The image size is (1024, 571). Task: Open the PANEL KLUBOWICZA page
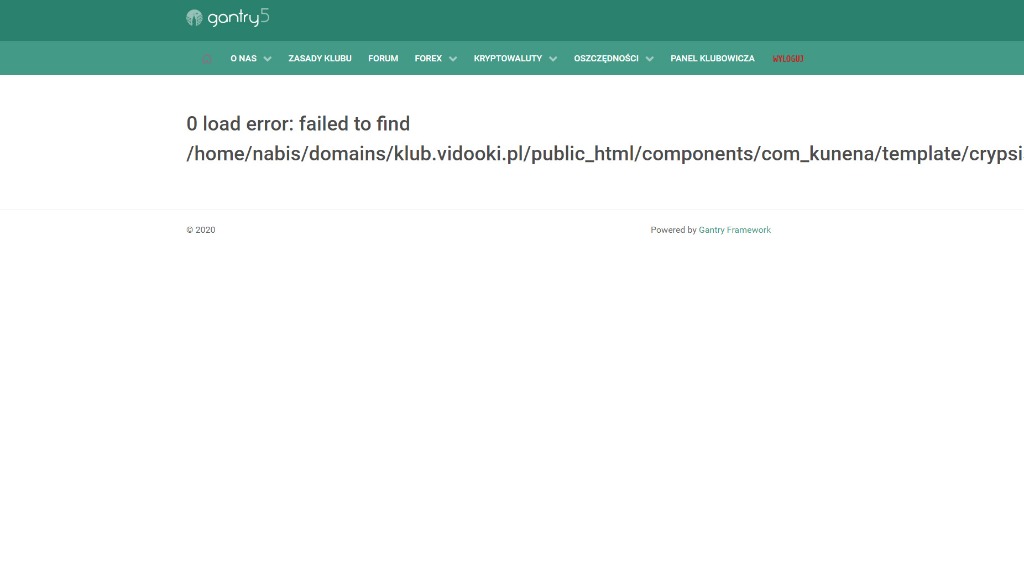coord(712,59)
